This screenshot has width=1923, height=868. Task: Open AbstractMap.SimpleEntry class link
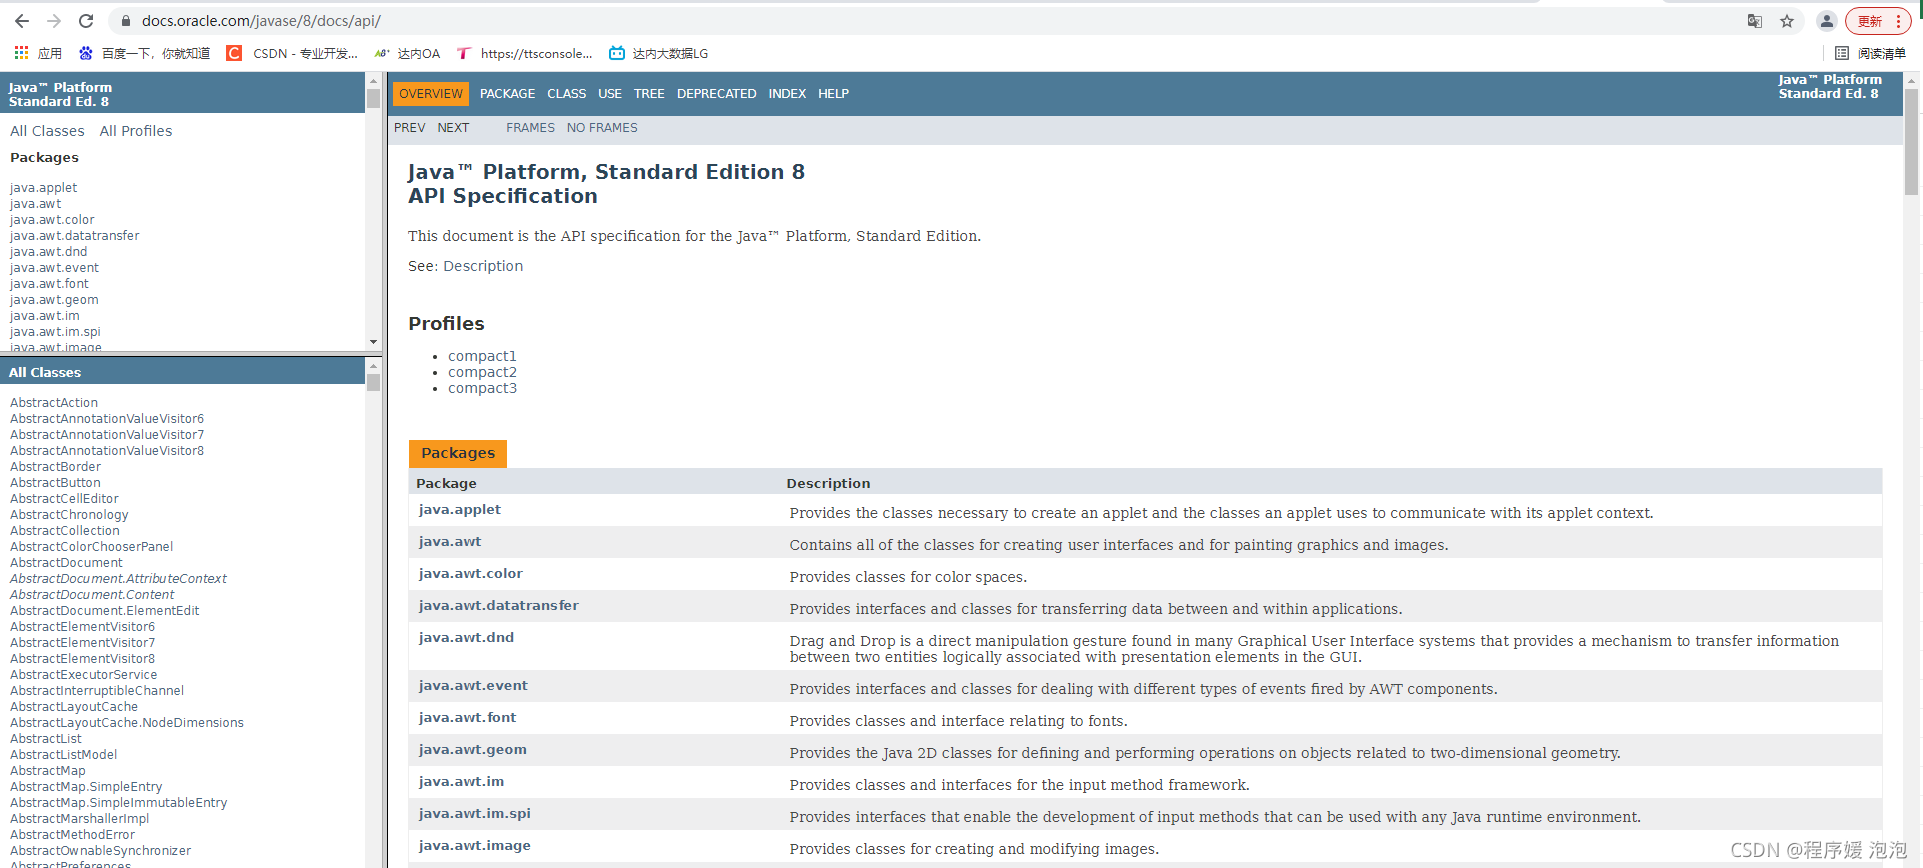86,787
